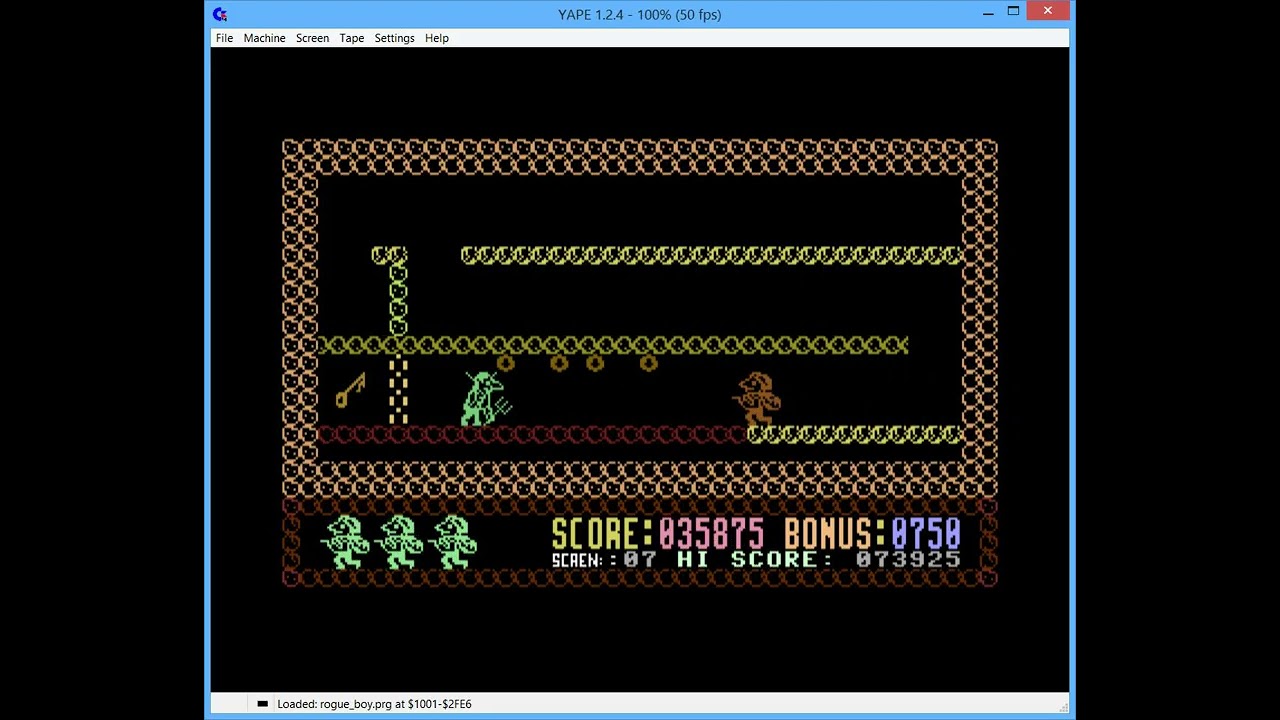
Task: Open the Tape menu
Action: click(351, 38)
